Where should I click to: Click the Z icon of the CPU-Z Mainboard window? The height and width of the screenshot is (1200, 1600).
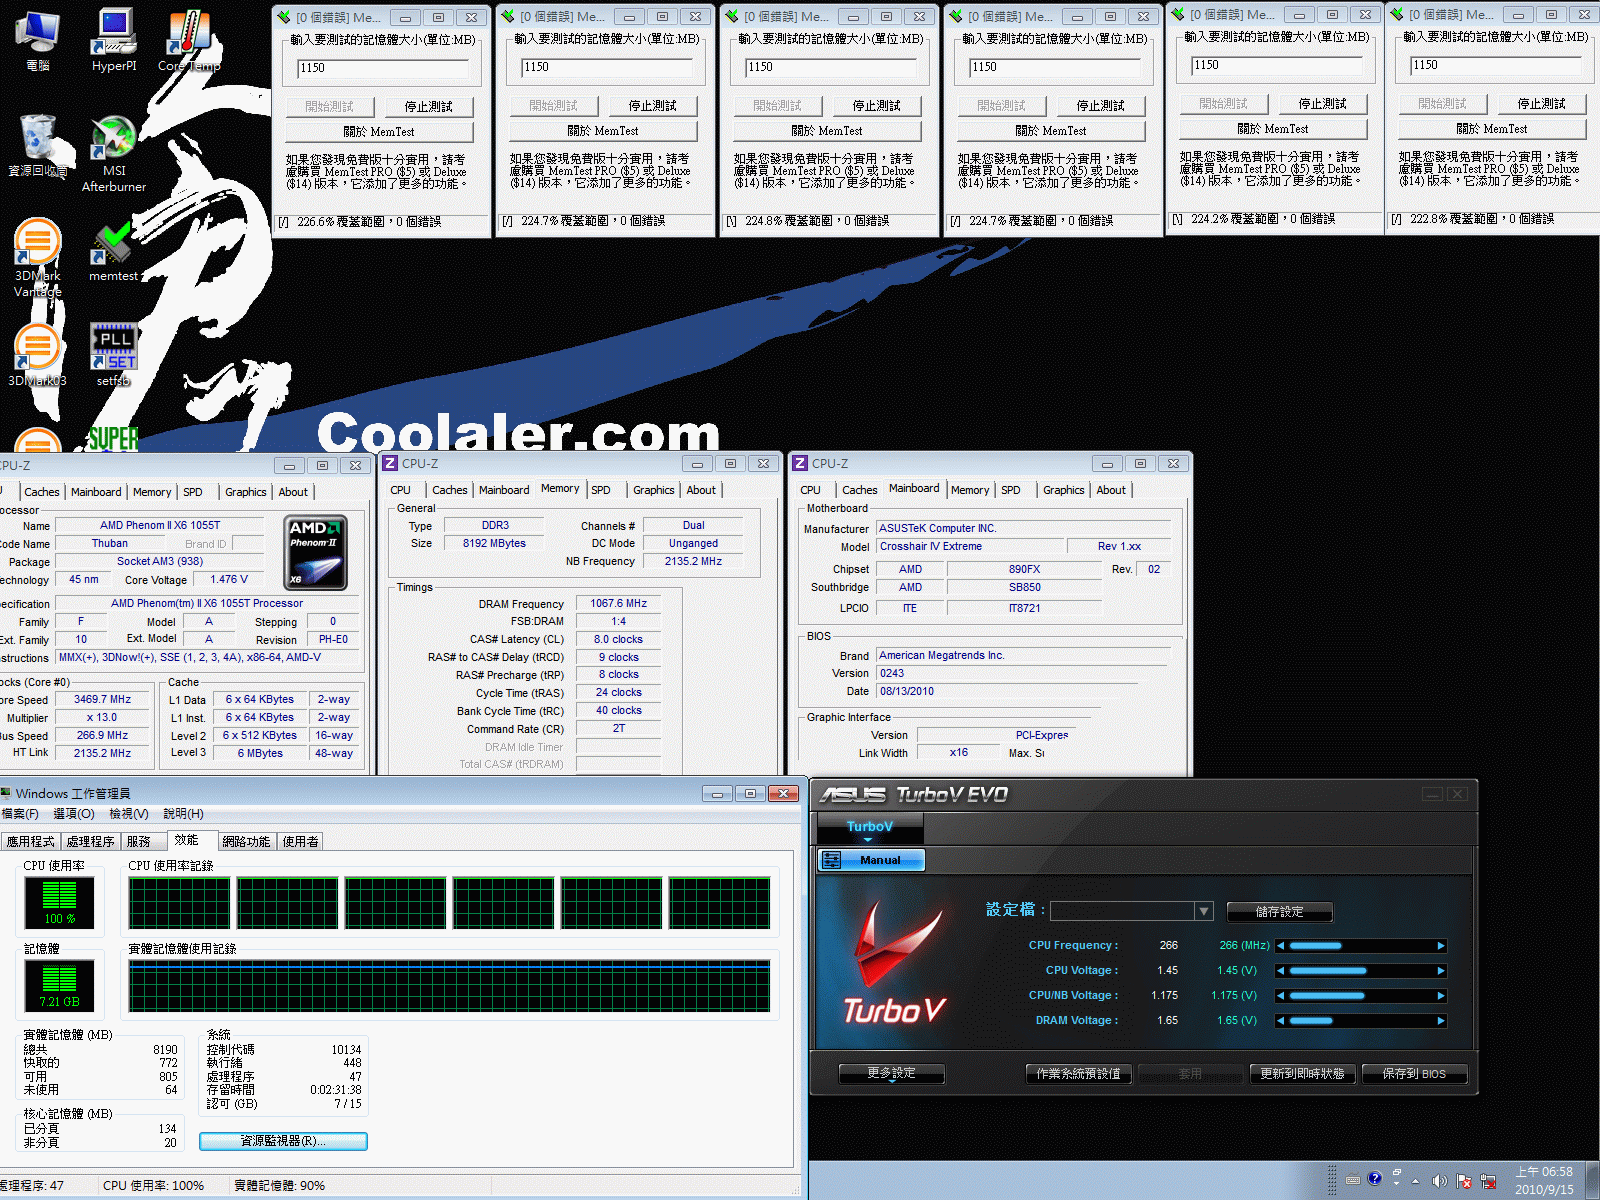pos(800,464)
